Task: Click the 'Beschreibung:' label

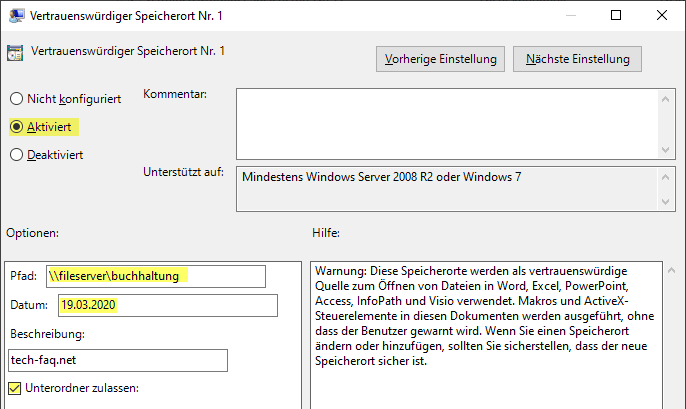Action: coord(47,334)
